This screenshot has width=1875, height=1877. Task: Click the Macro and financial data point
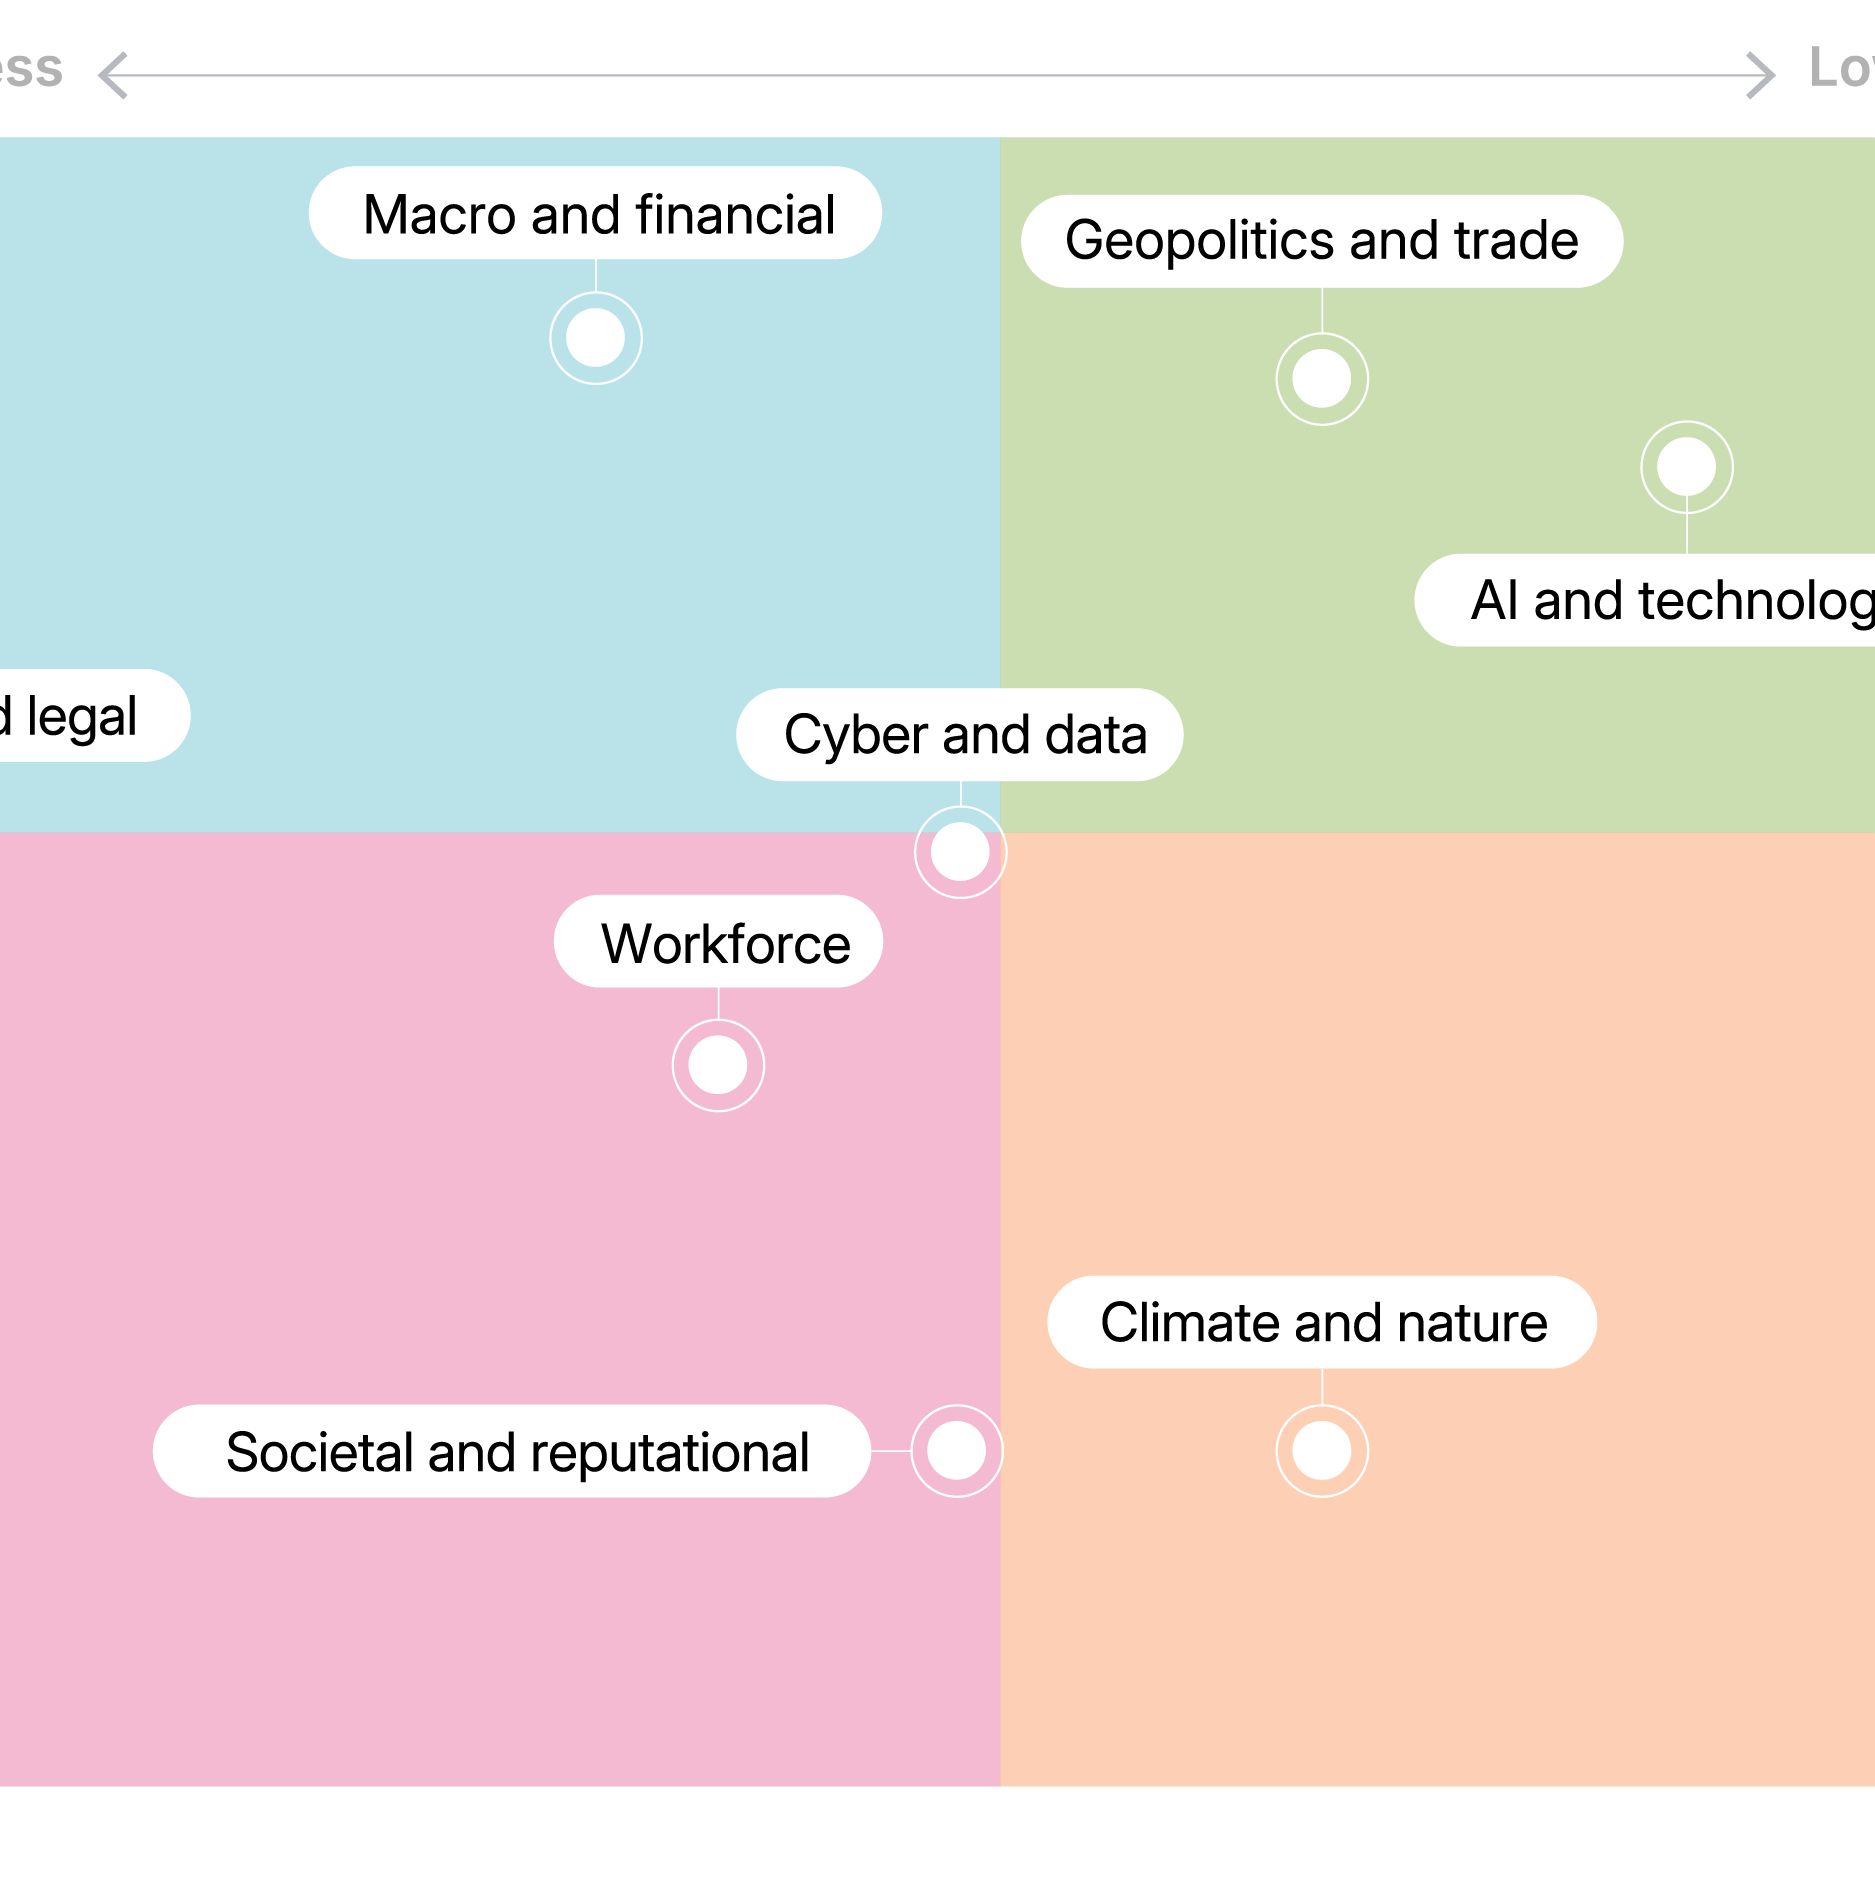coord(595,338)
